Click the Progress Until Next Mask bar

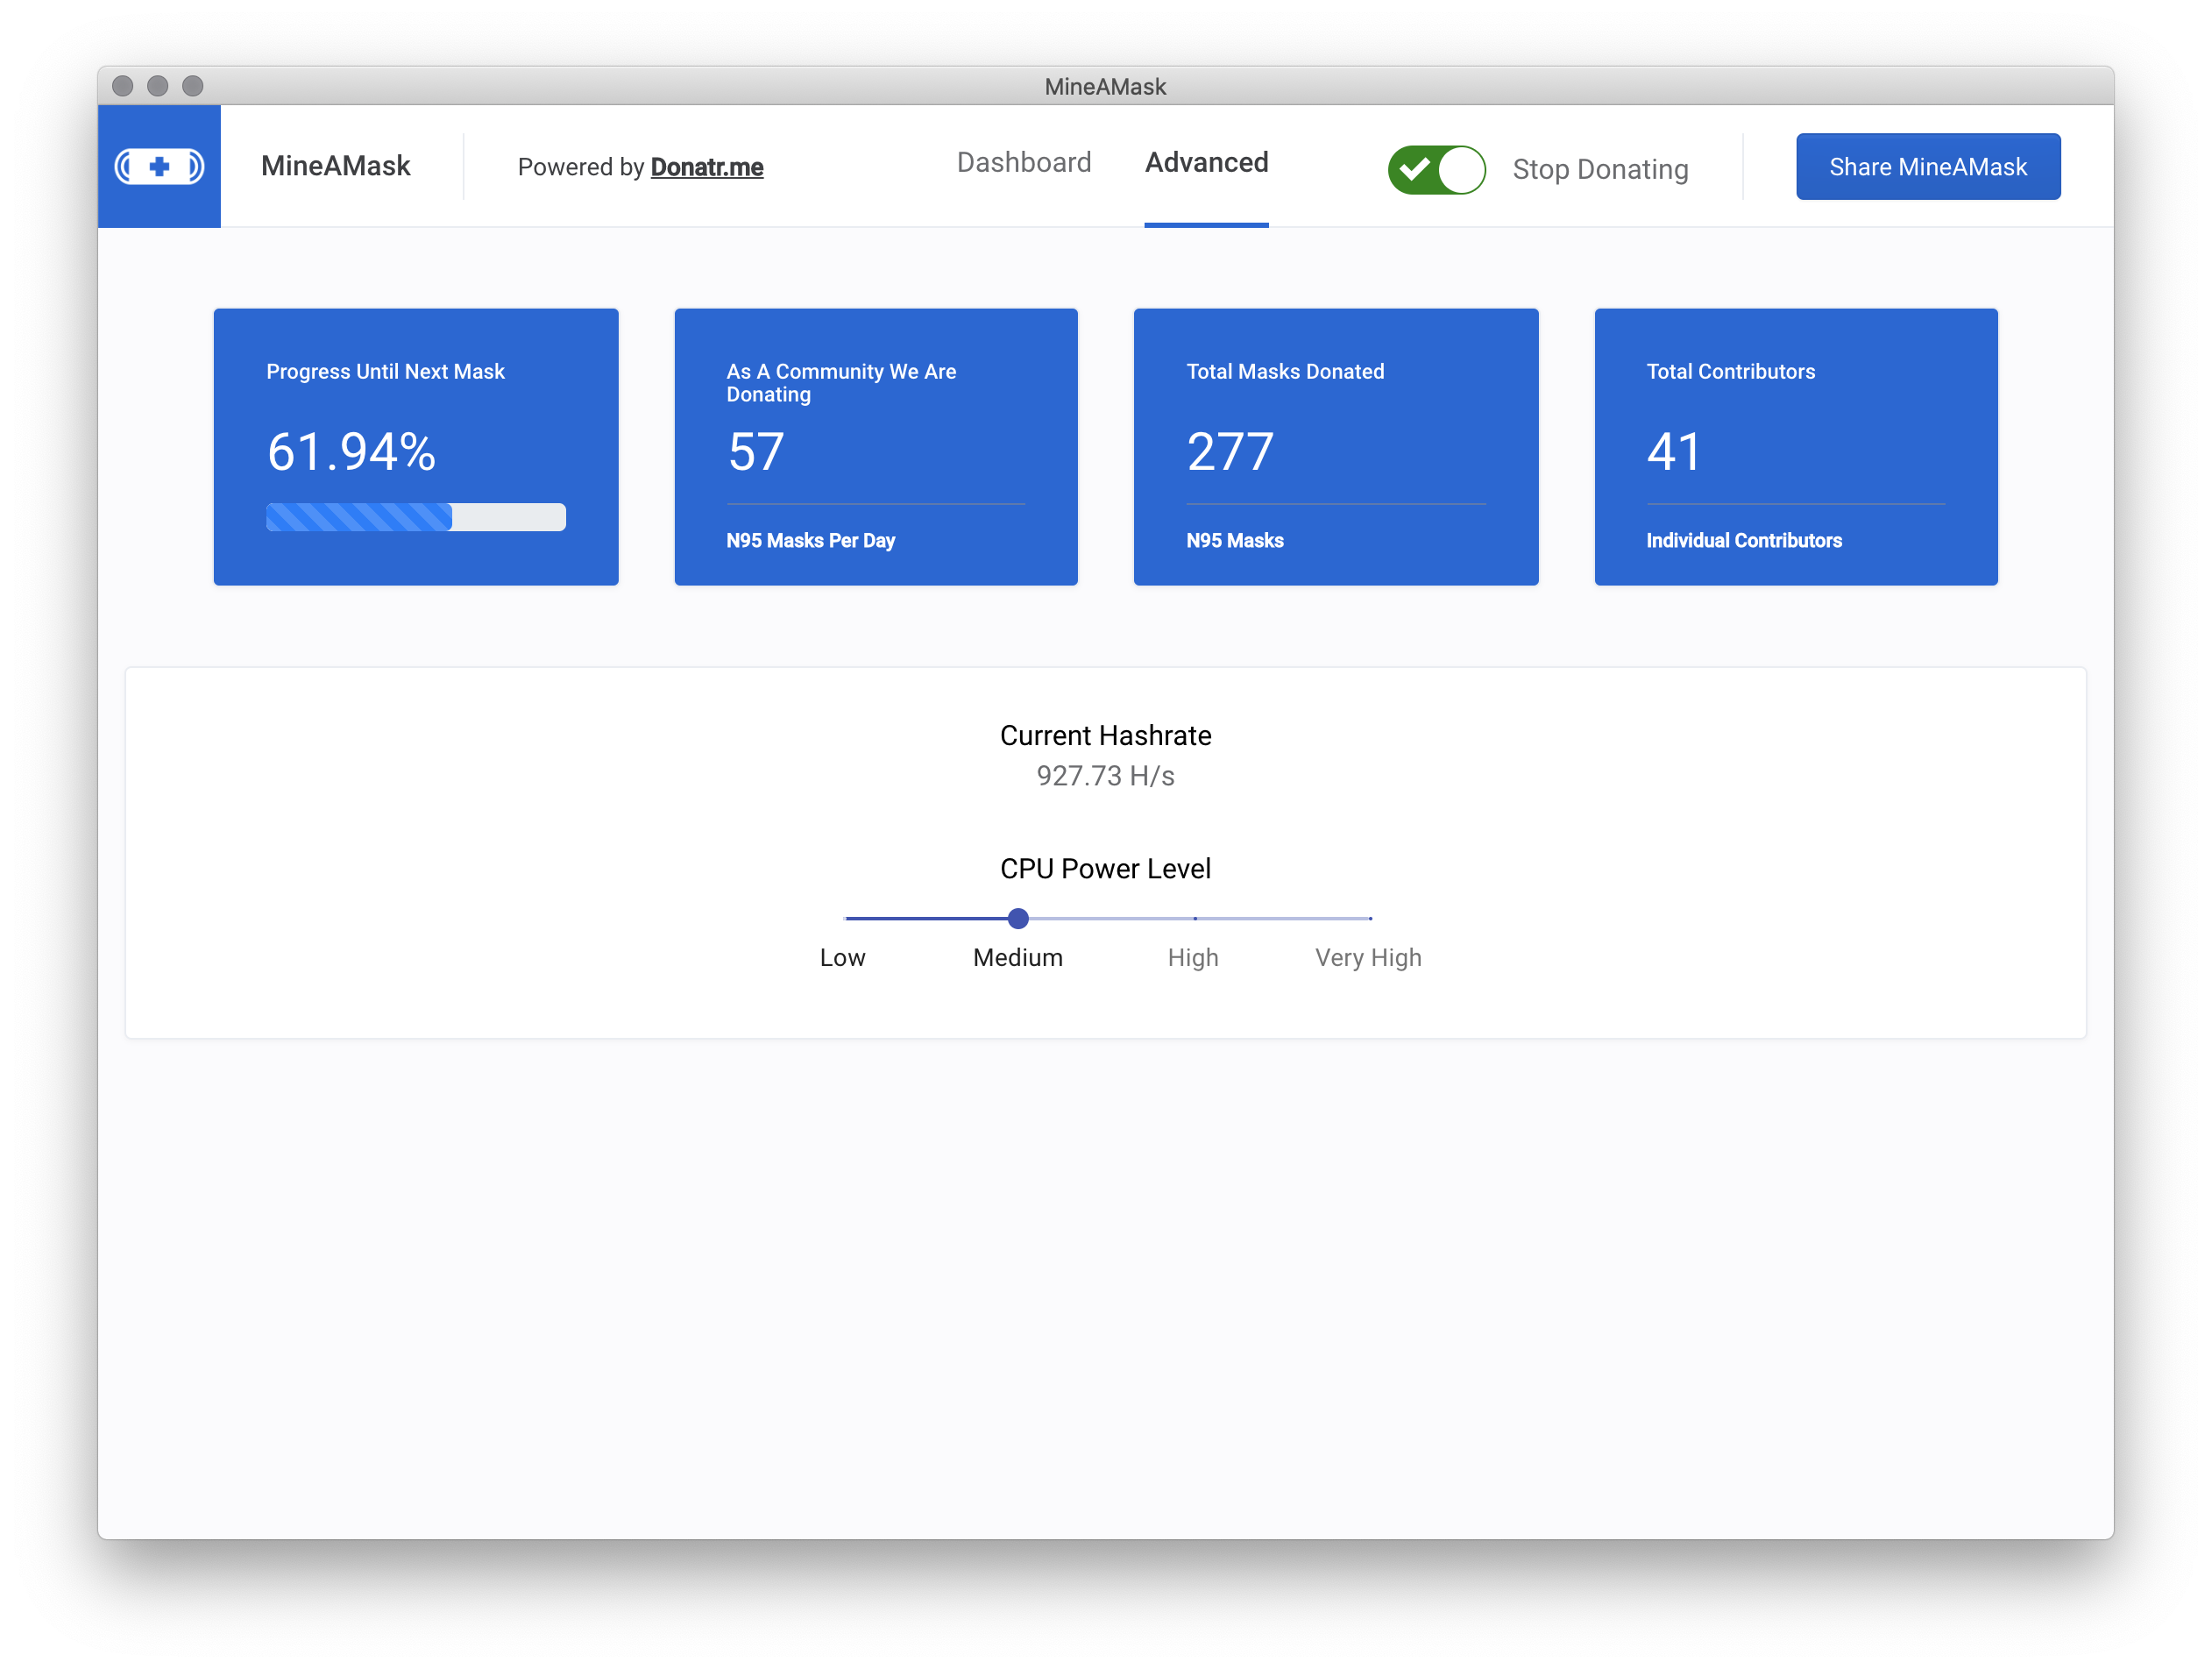coord(415,517)
